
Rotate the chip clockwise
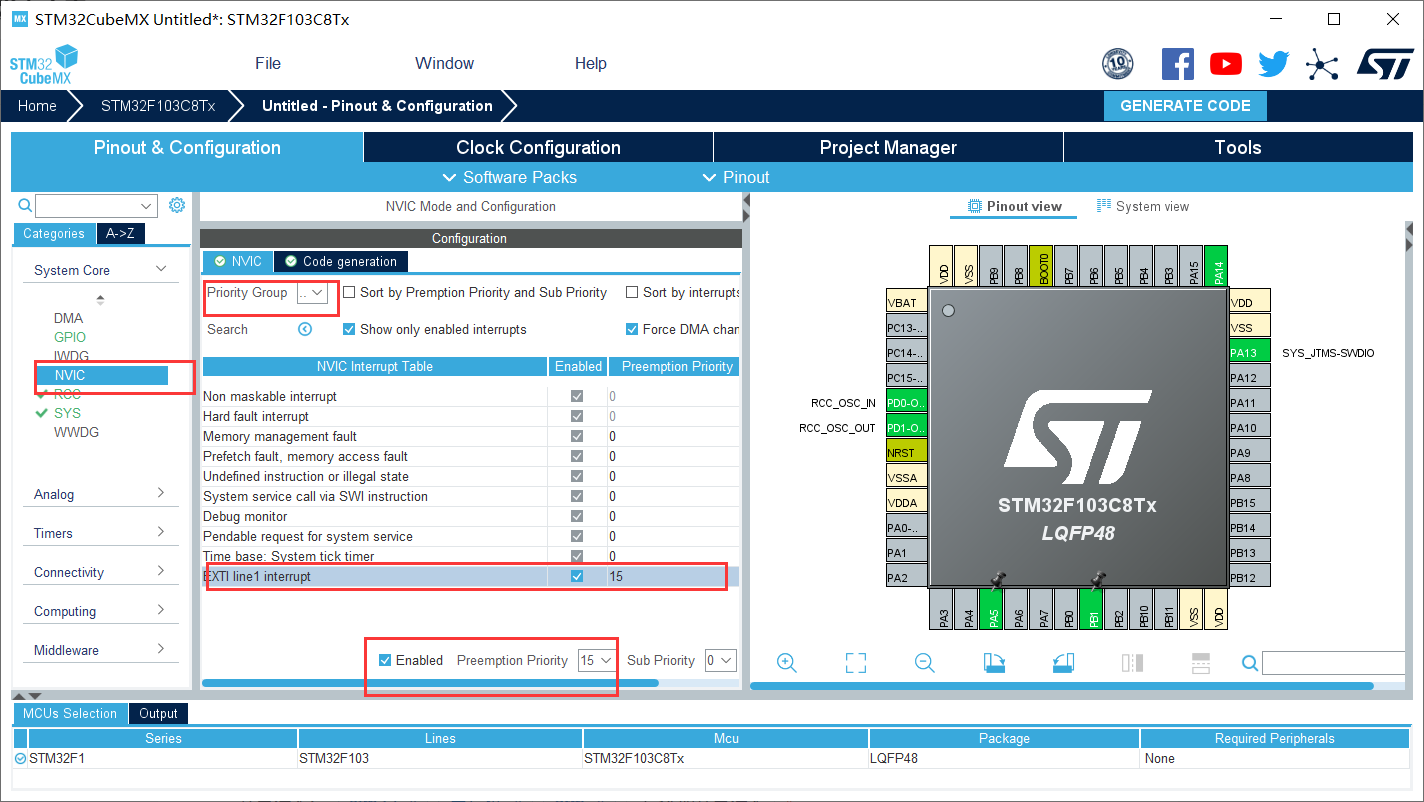(x=994, y=662)
